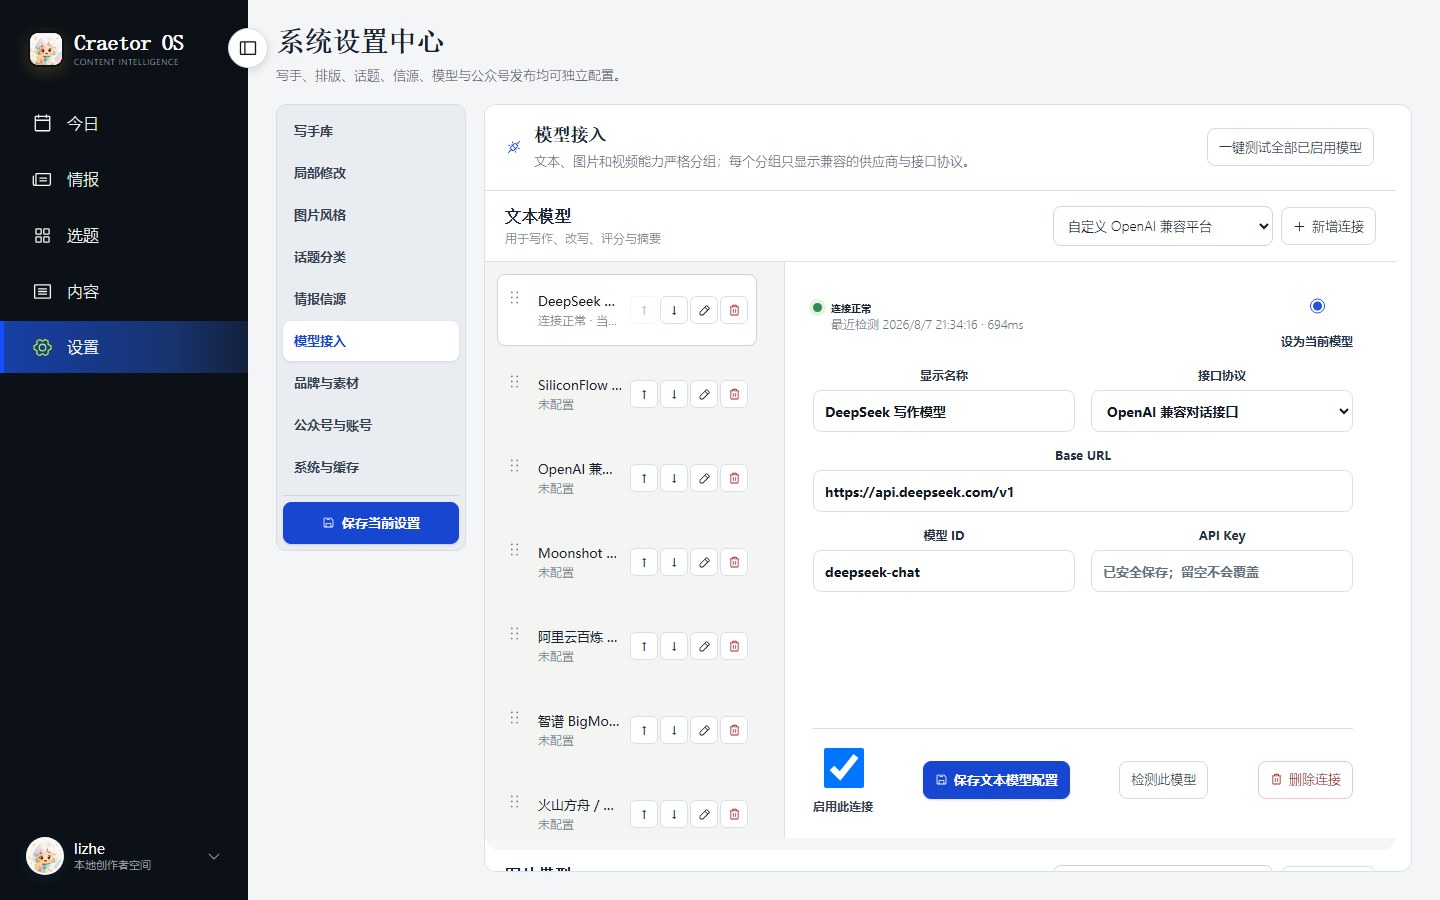Click 保存文本模型配置 button
This screenshot has height=900, width=1440.
pos(996,780)
